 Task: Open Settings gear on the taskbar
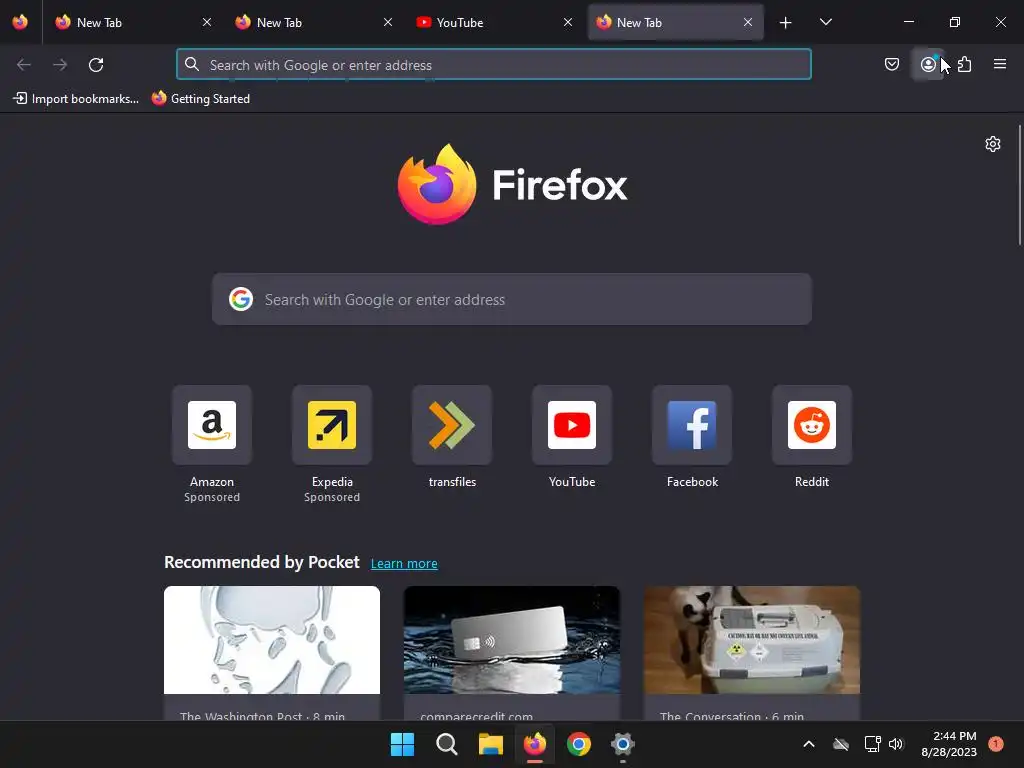623,744
